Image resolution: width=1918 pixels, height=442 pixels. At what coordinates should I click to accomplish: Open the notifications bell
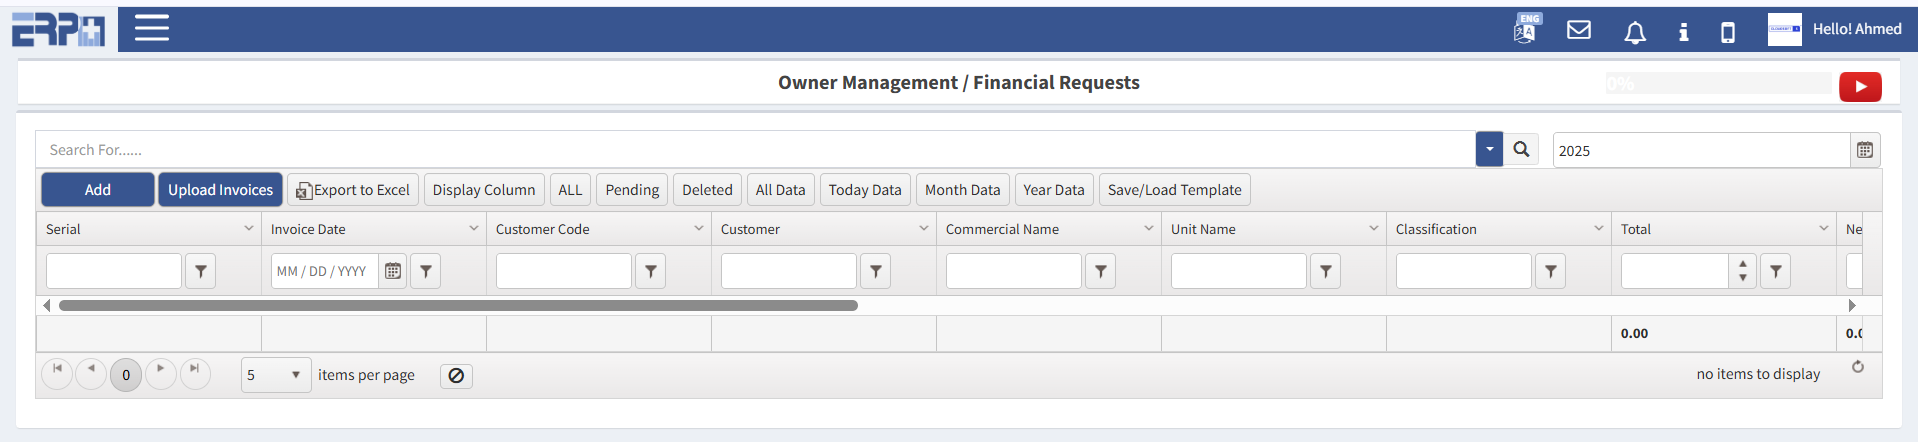(x=1635, y=33)
